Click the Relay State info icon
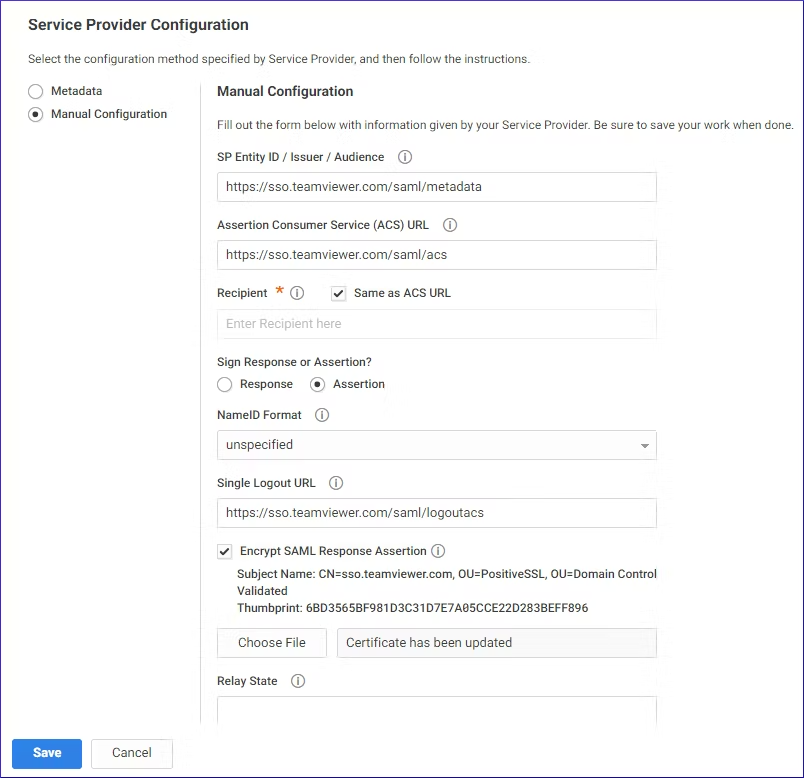 298,681
